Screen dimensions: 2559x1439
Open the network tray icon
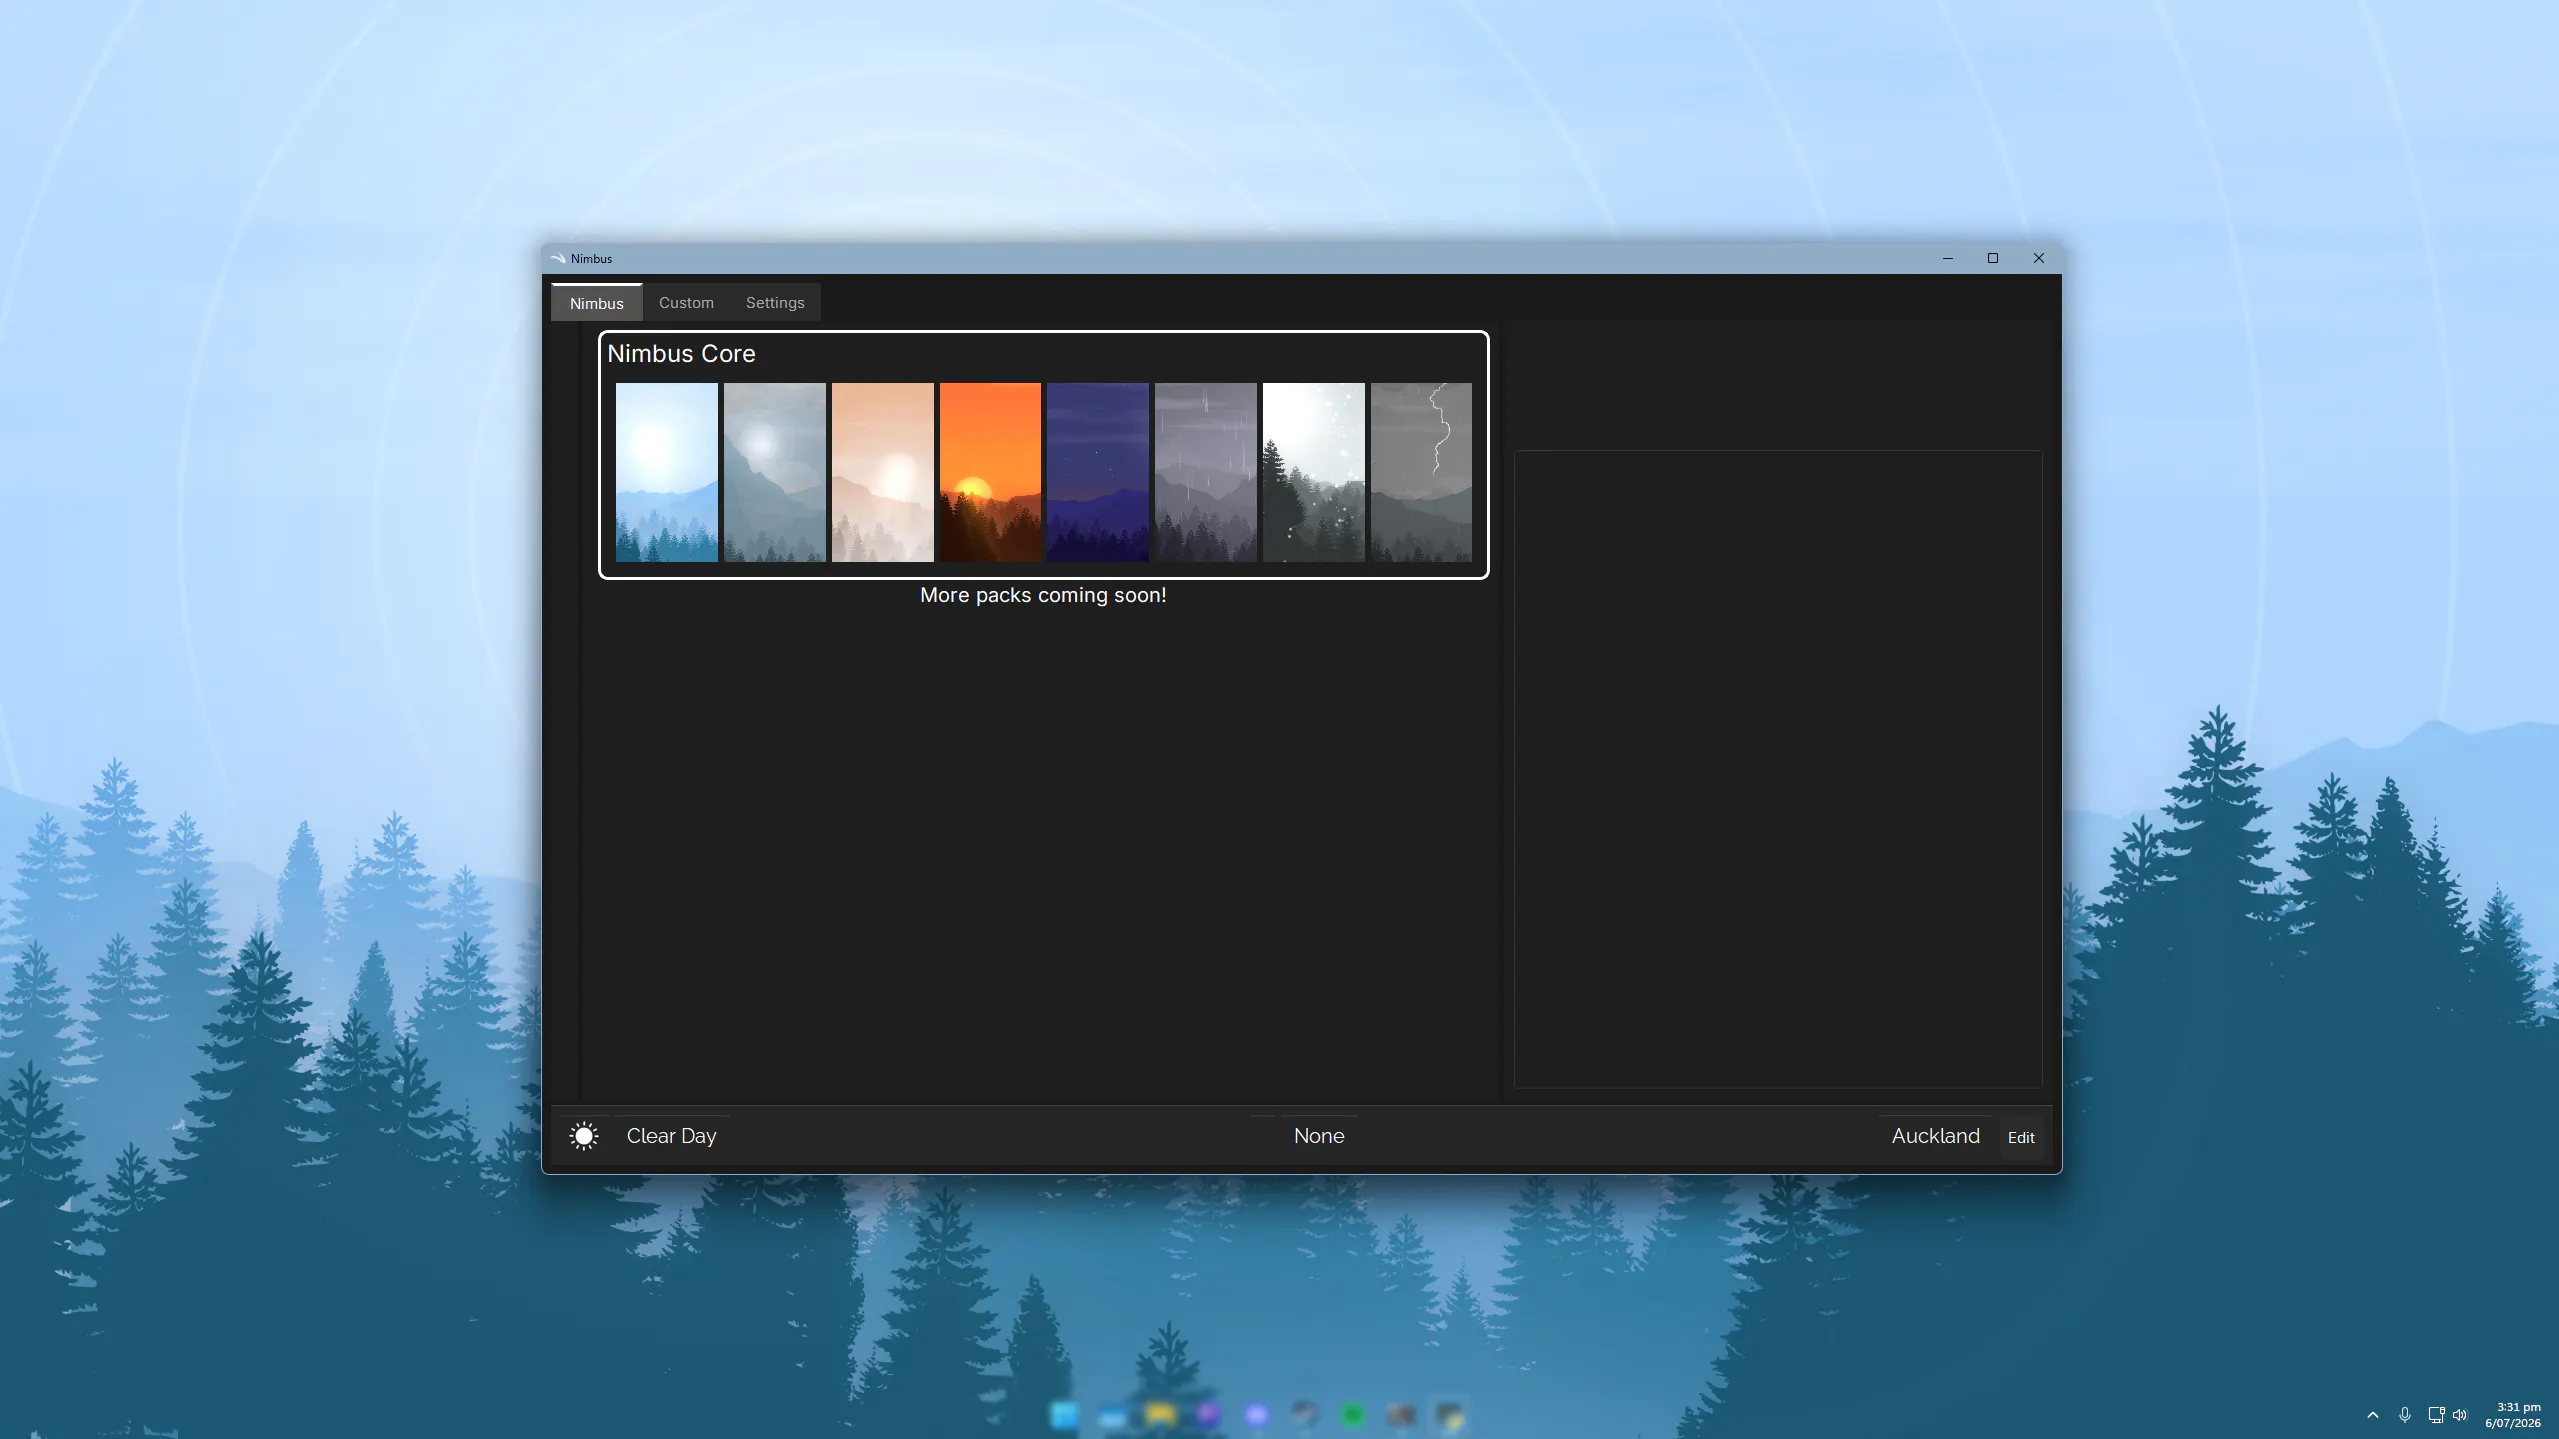pos(2436,1415)
